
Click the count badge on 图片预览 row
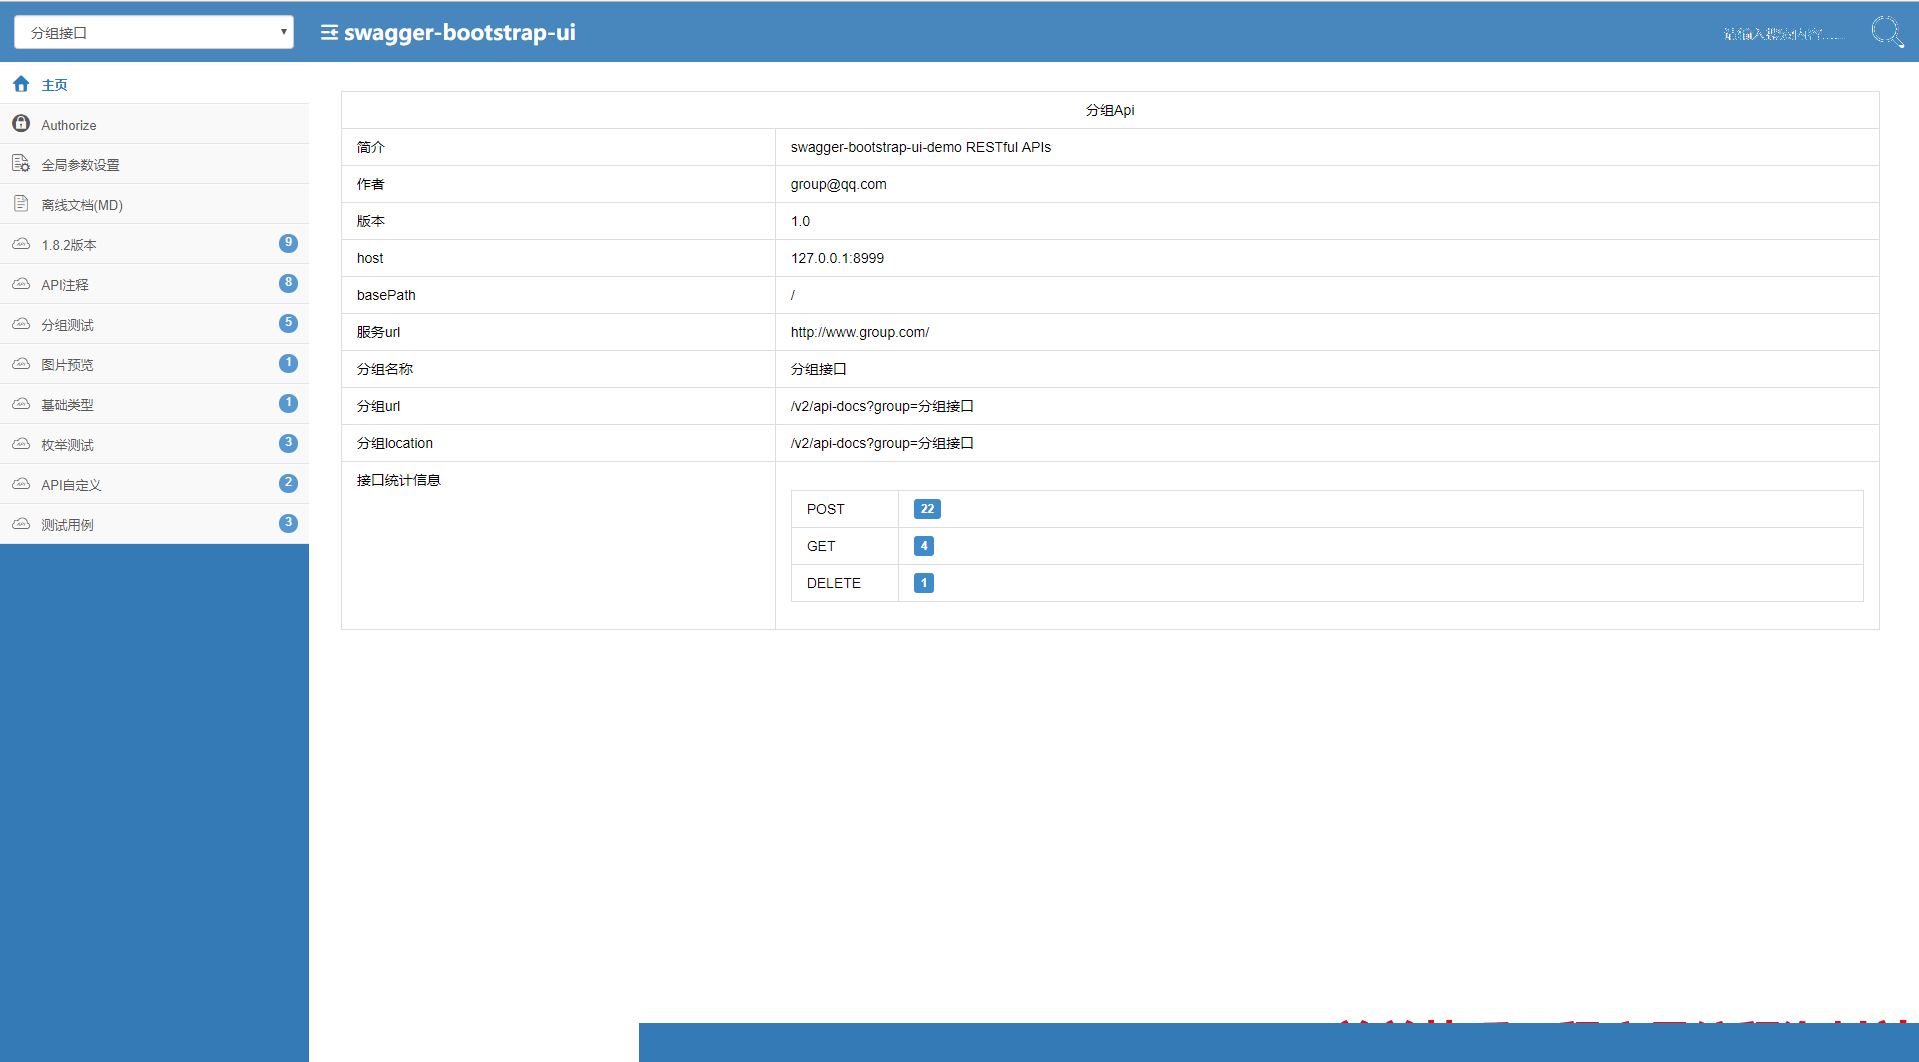pos(288,363)
